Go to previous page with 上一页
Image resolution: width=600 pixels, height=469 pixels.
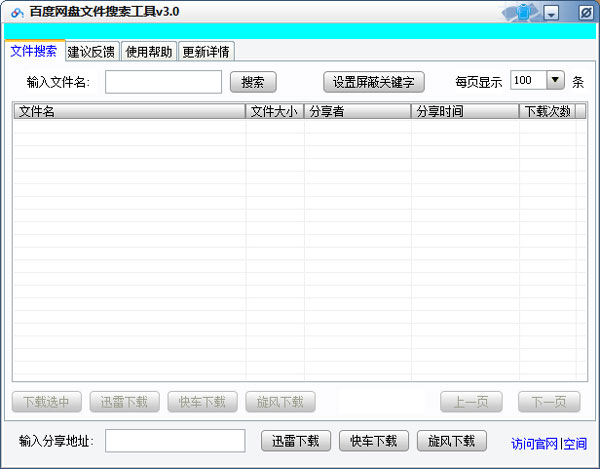(x=471, y=402)
